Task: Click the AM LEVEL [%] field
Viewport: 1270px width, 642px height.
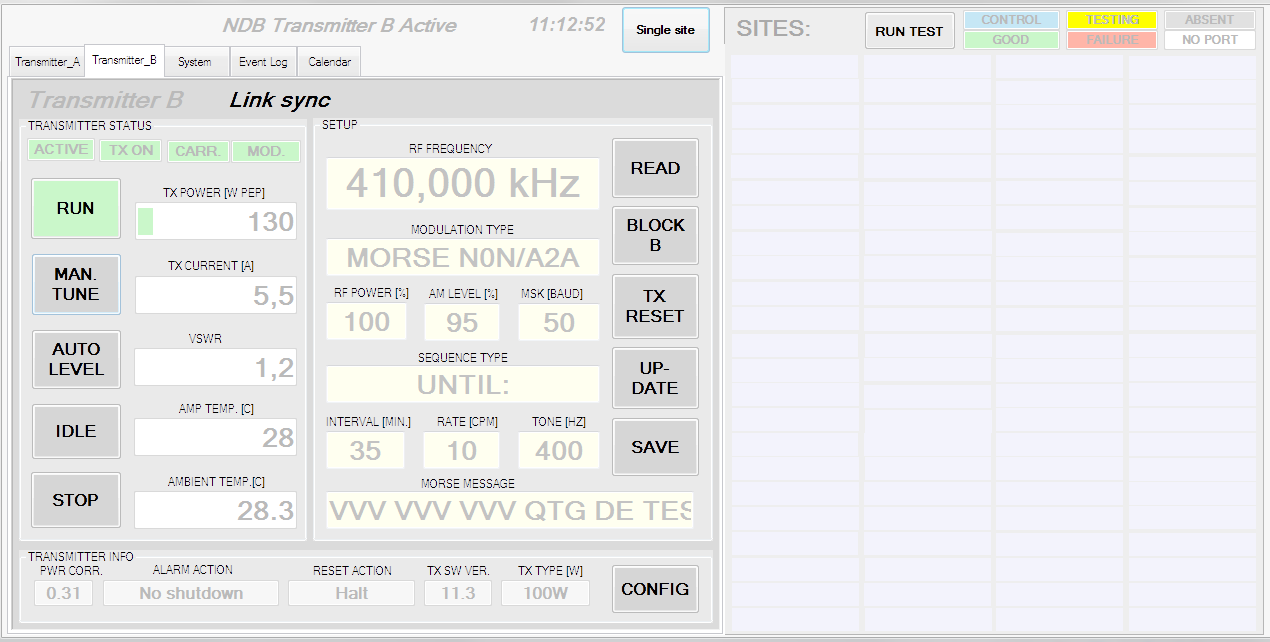Action: click(x=462, y=322)
